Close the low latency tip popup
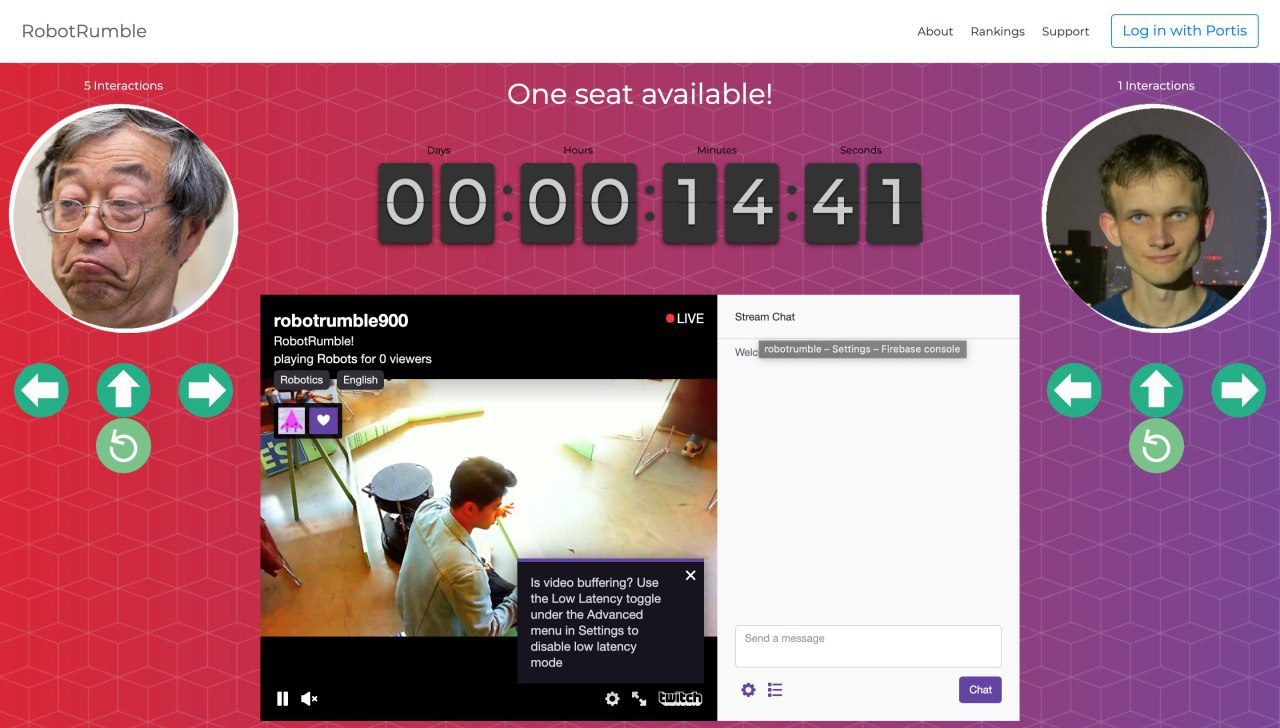 click(x=690, y=575)
